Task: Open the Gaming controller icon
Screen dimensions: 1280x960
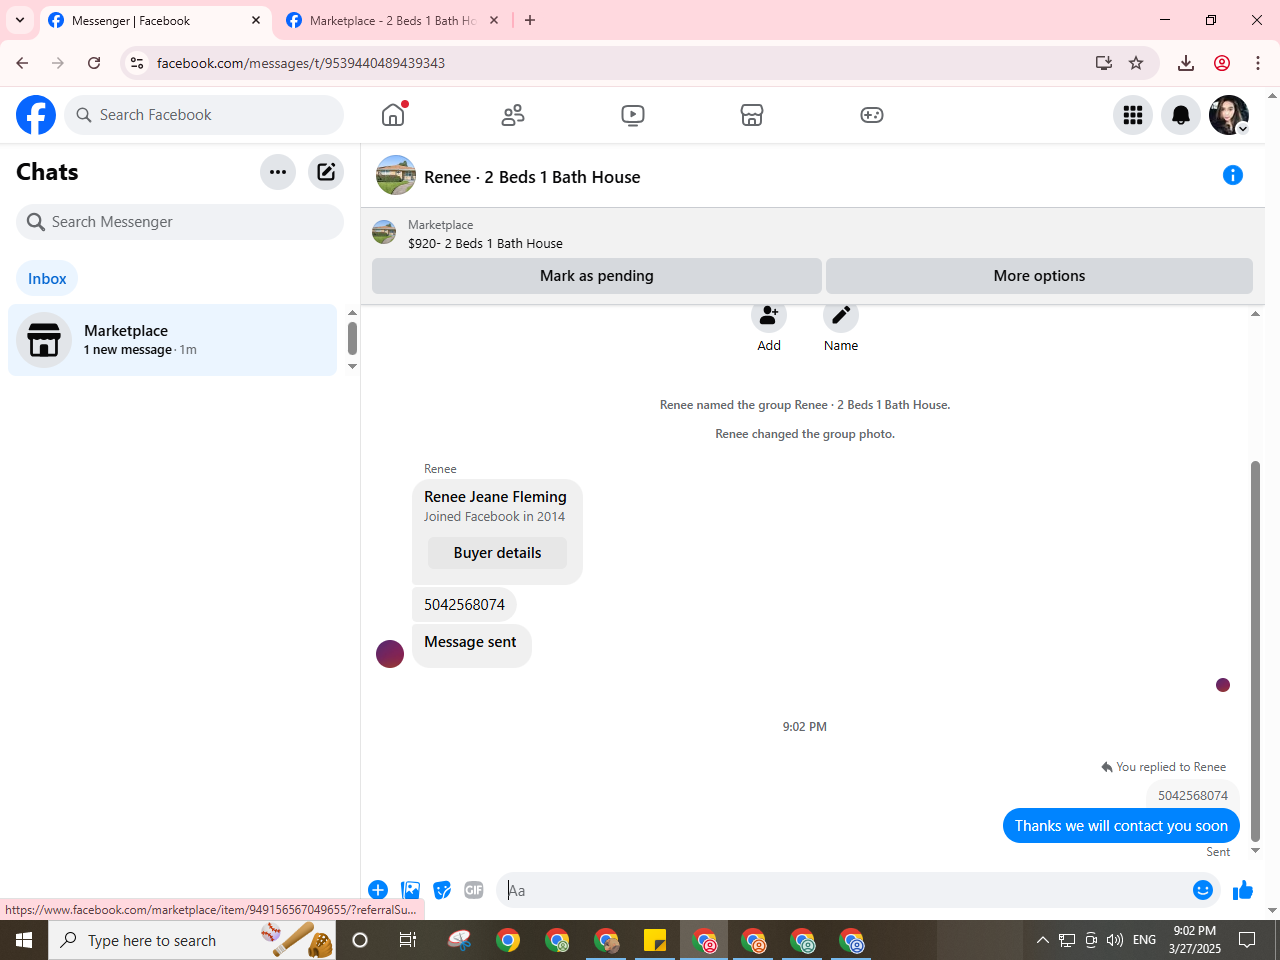Action: click(x=872, y=115)
